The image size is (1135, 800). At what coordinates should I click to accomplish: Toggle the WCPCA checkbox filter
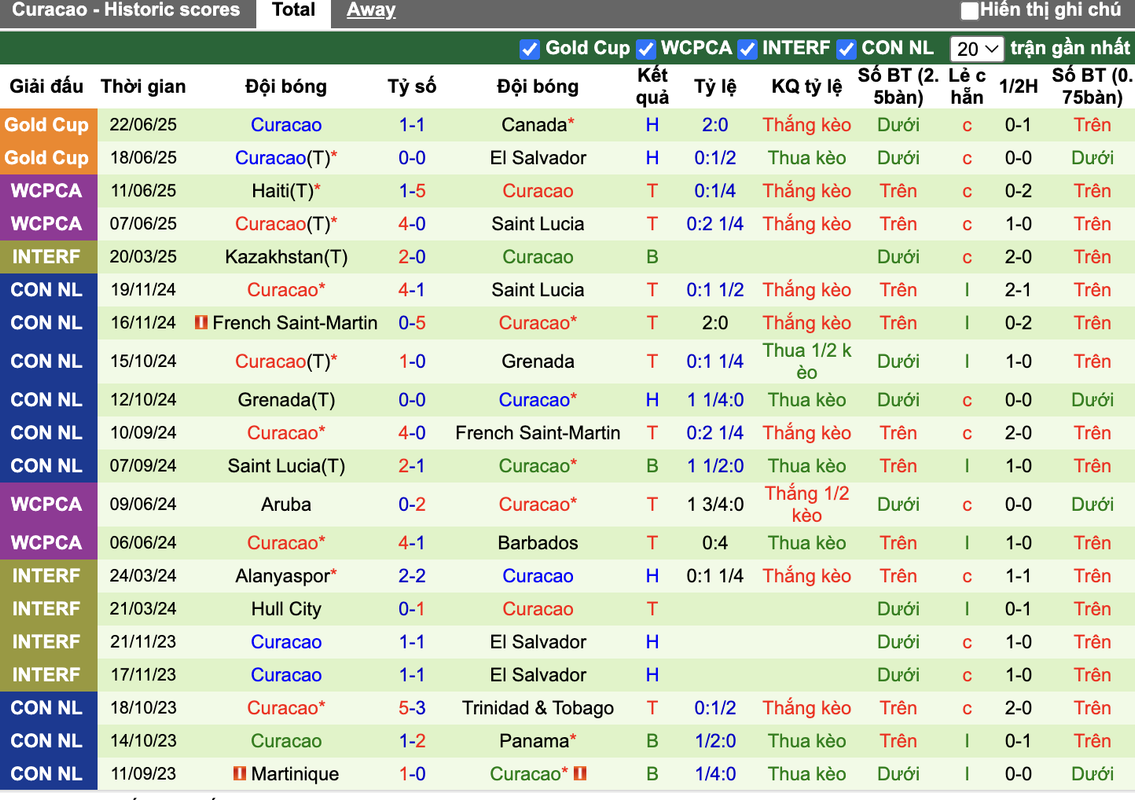(646, 49)
